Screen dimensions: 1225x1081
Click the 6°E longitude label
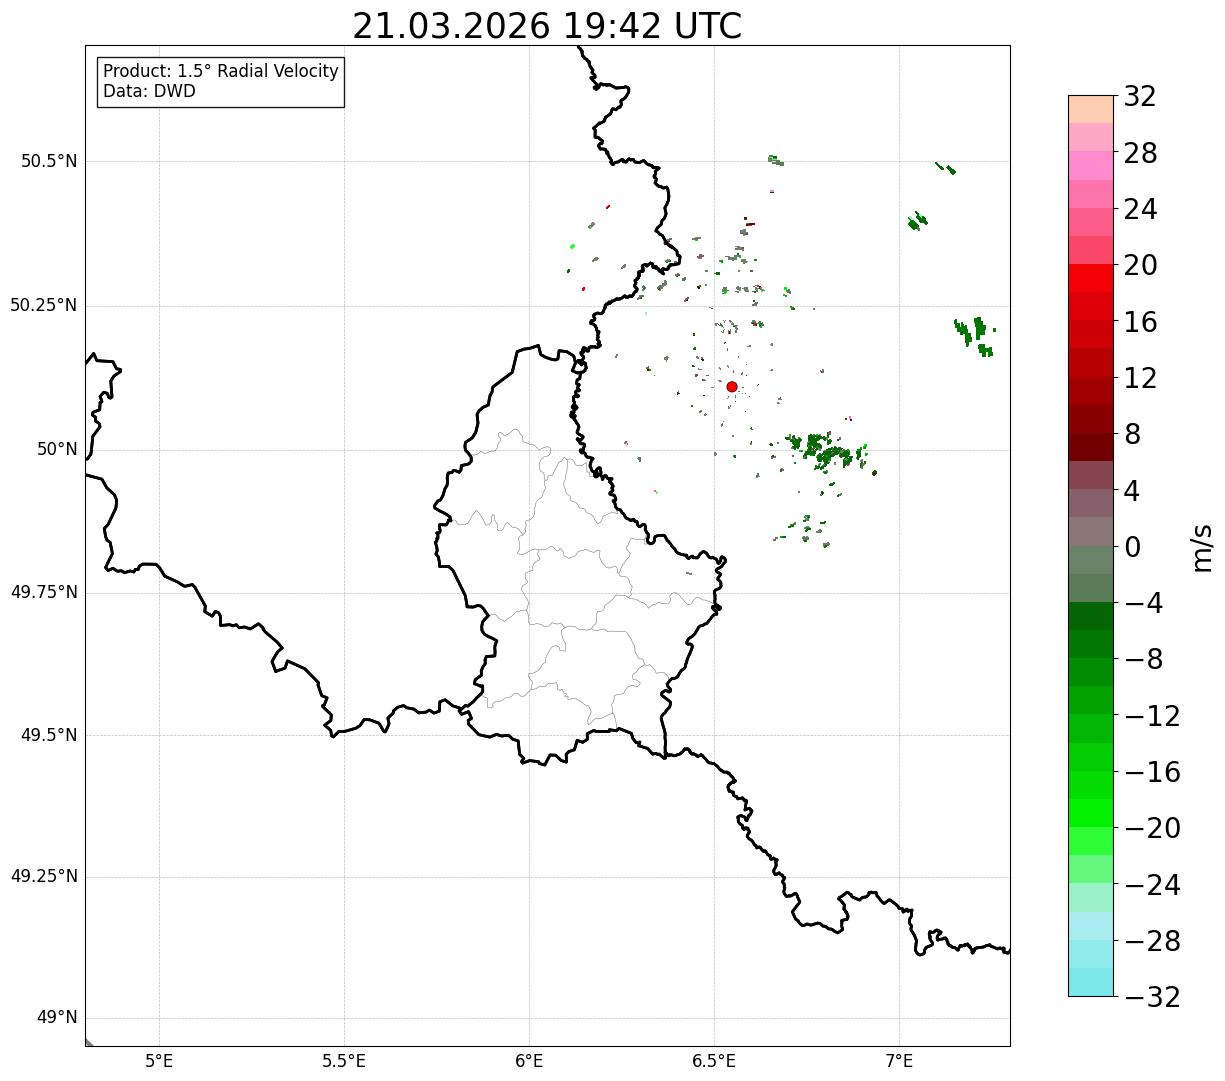pyautogui.click(x=529, y=1061)
